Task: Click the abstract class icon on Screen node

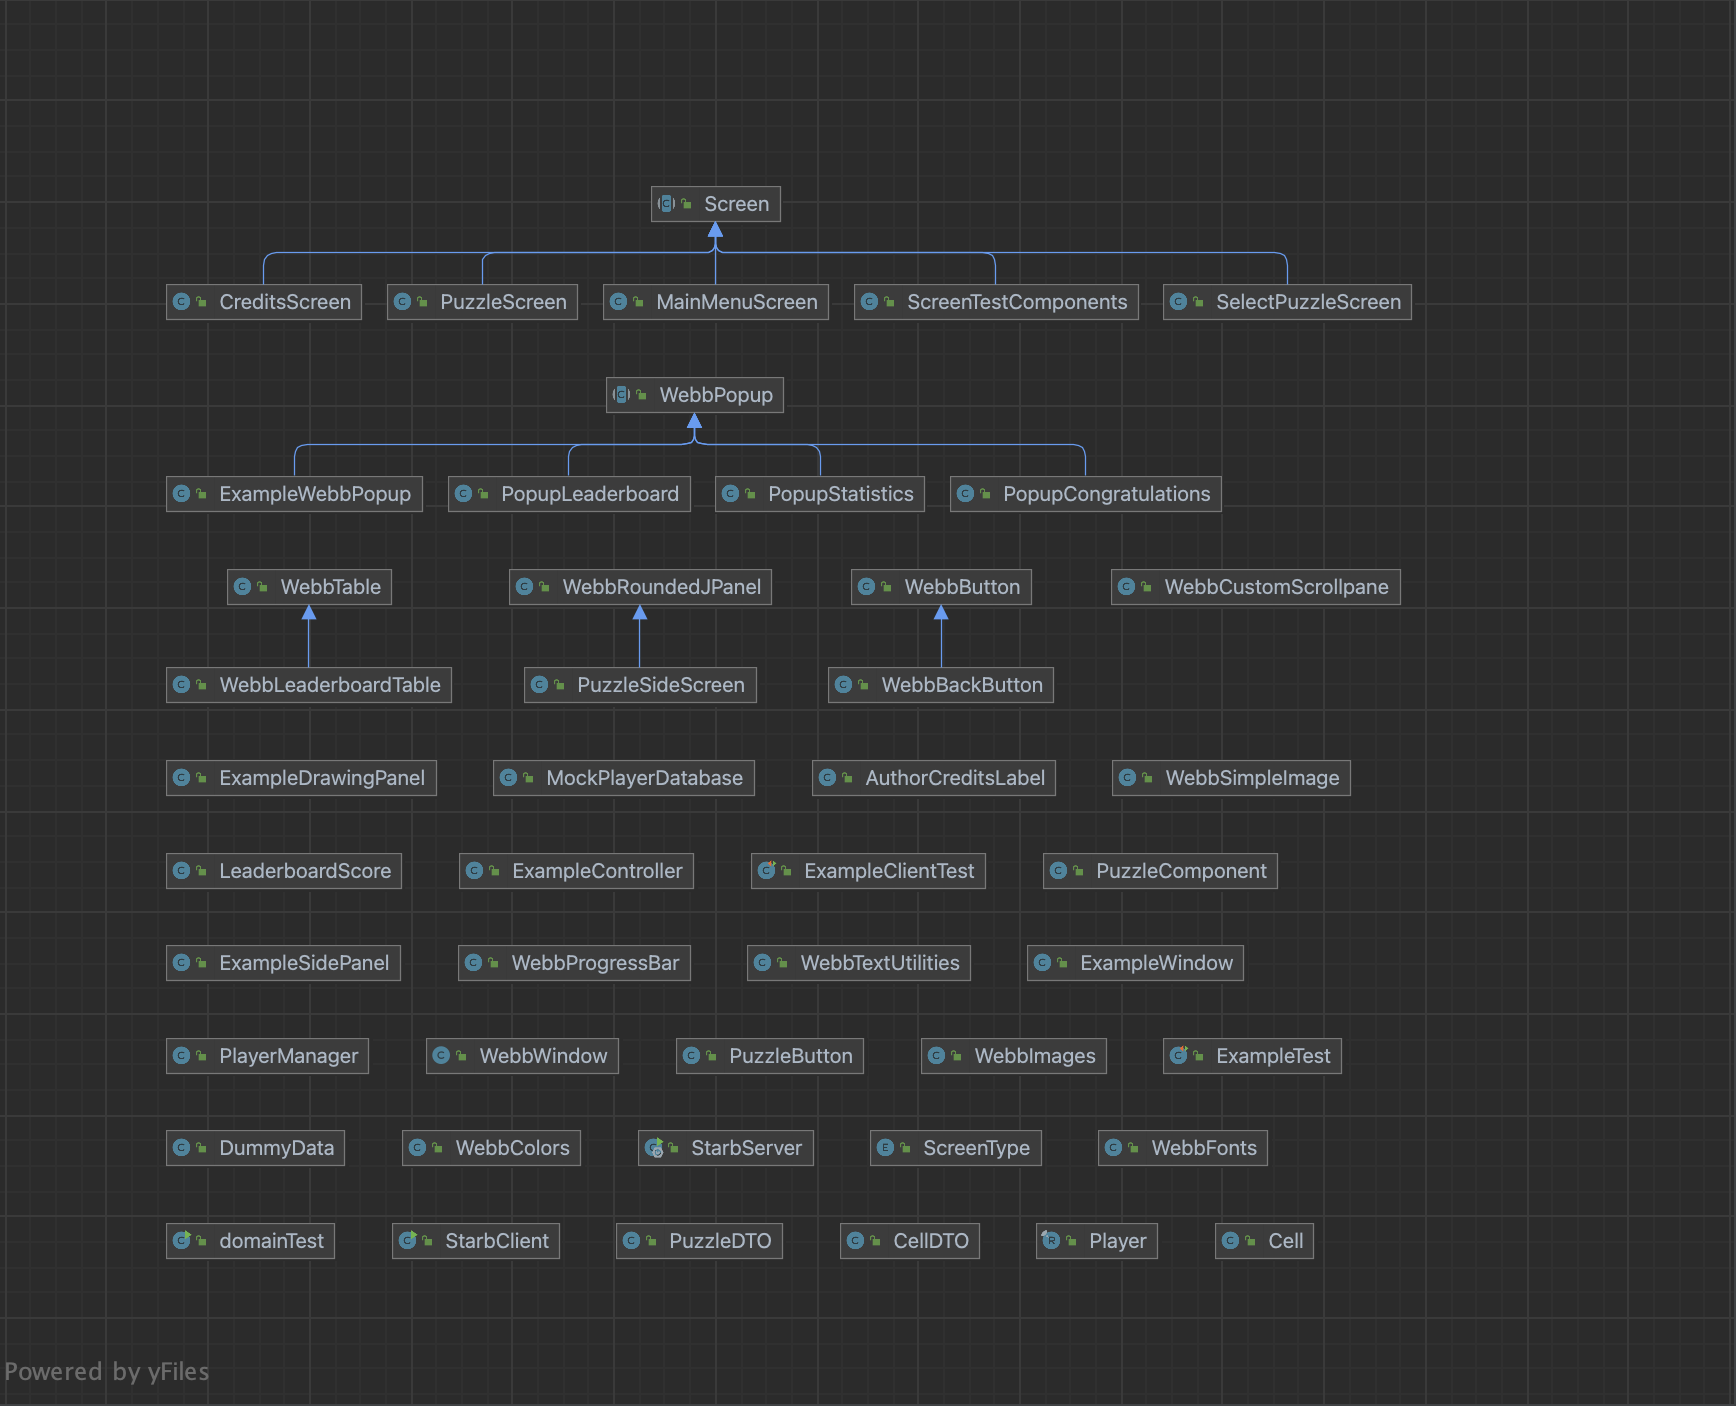Action: [x=666, y=204]
